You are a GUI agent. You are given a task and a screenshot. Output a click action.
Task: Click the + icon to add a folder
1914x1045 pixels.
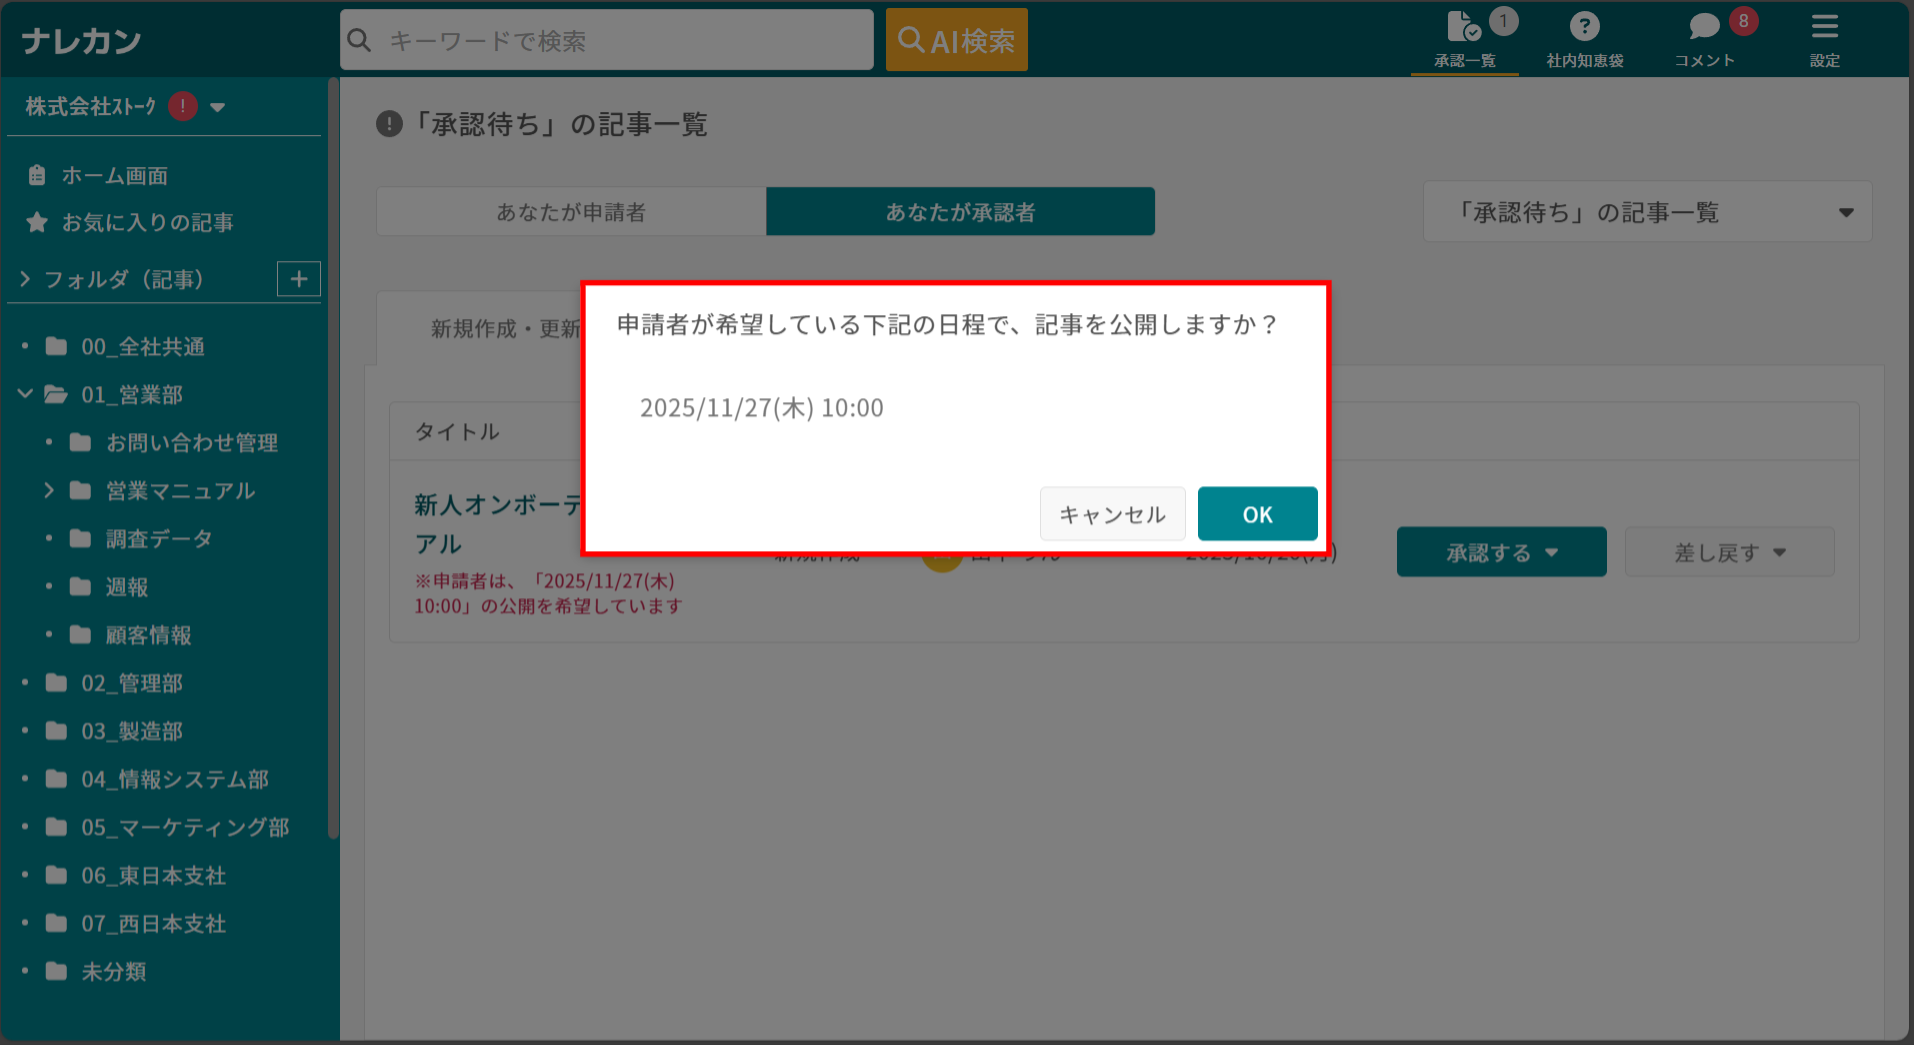[298, 279]
